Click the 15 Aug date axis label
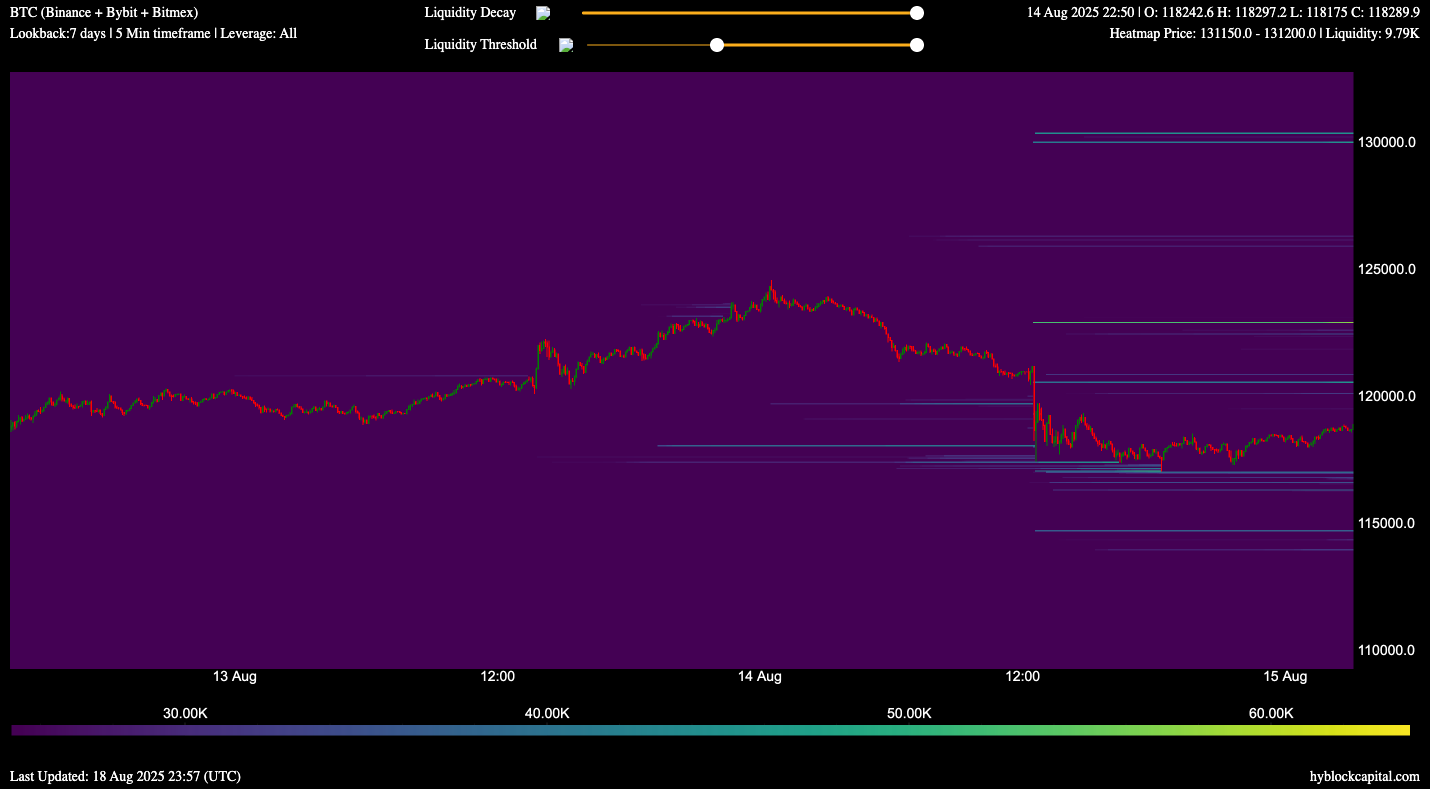The width and height of the screenshot is (1430, 789). [x=1285, y=677]
